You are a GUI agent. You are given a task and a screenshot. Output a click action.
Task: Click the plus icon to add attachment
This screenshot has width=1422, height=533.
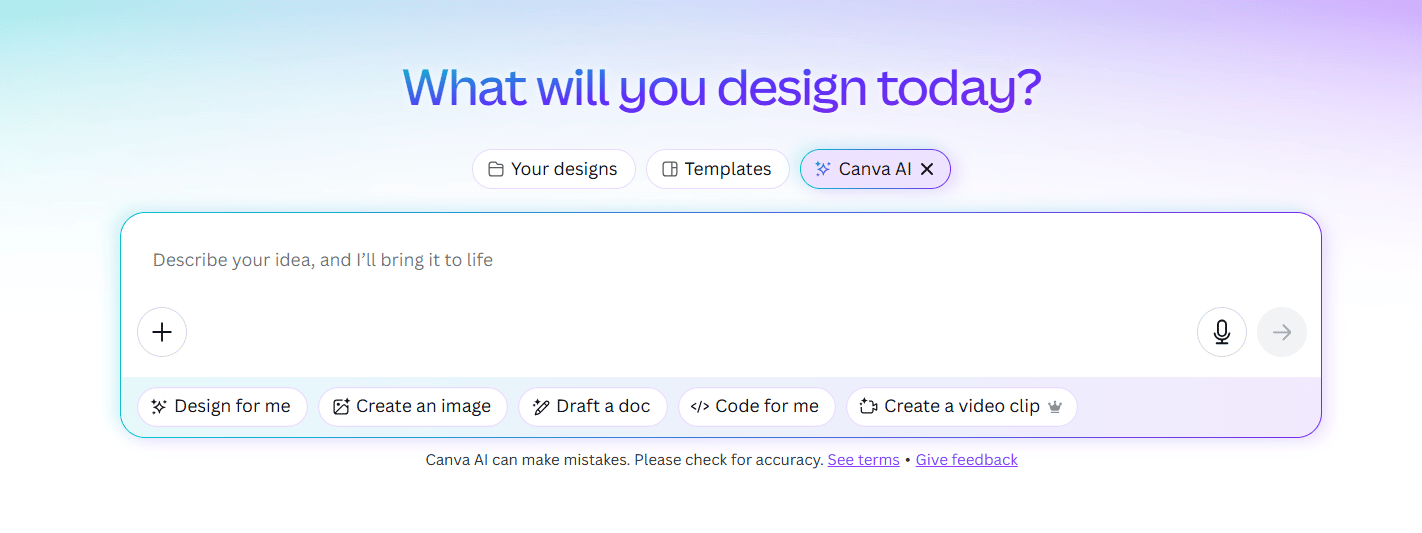click(x=162, y=332)
